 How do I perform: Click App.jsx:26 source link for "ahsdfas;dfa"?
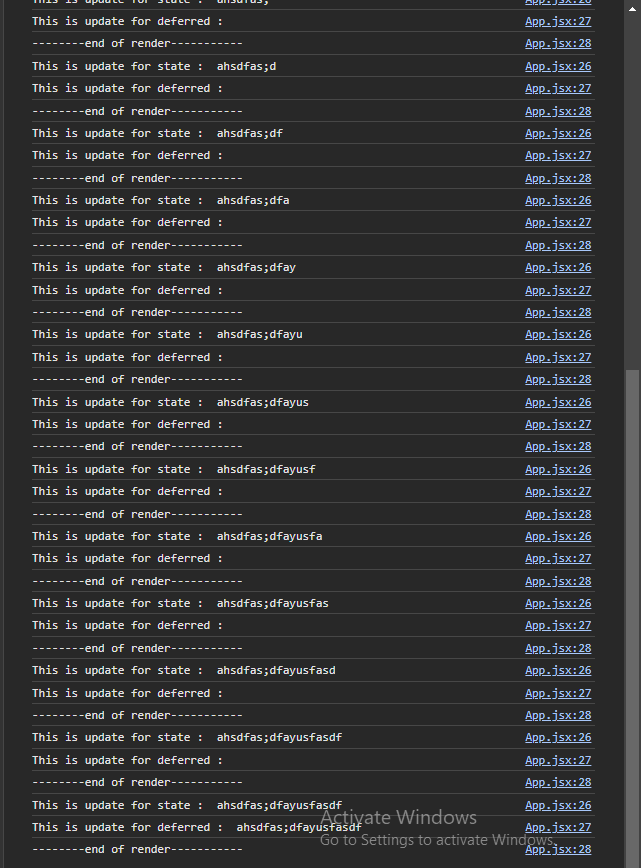558,200
